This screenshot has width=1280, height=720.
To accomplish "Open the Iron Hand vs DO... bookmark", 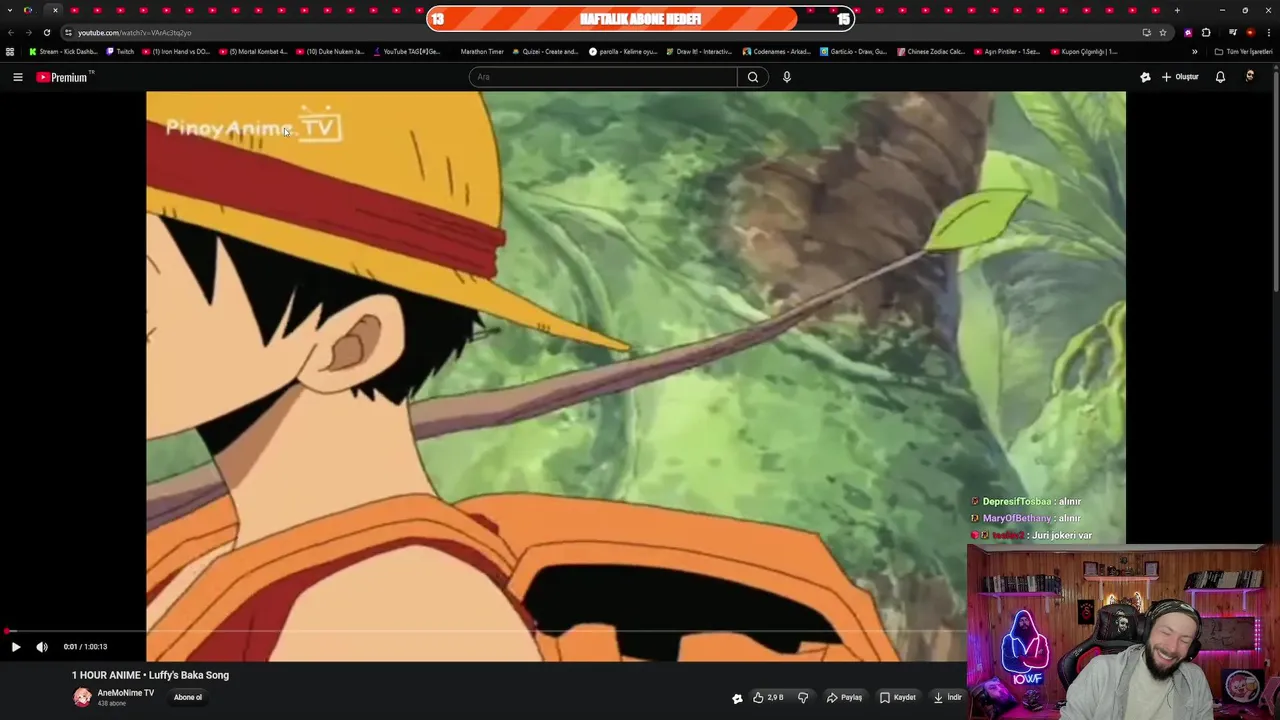I will tap(176, 51).
